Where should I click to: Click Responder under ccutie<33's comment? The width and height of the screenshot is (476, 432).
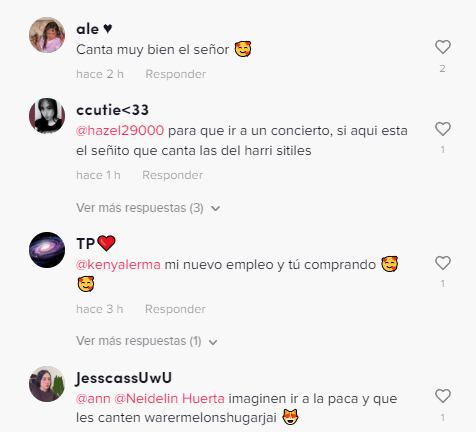click(173, 175)
